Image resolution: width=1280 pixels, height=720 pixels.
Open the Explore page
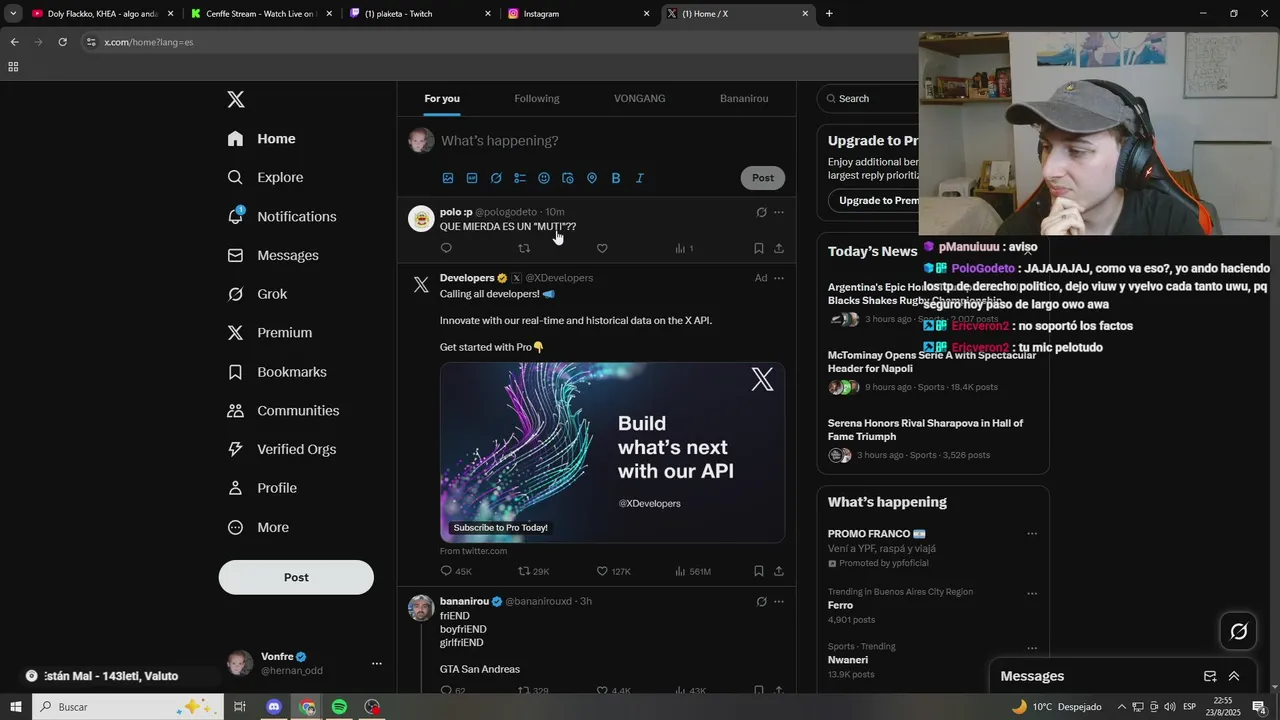click(266, 177)
